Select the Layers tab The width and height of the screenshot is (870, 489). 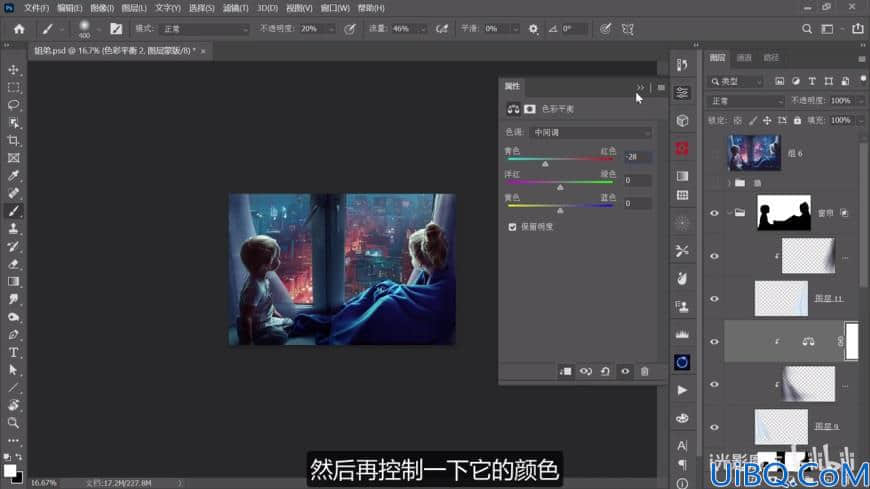717,58
